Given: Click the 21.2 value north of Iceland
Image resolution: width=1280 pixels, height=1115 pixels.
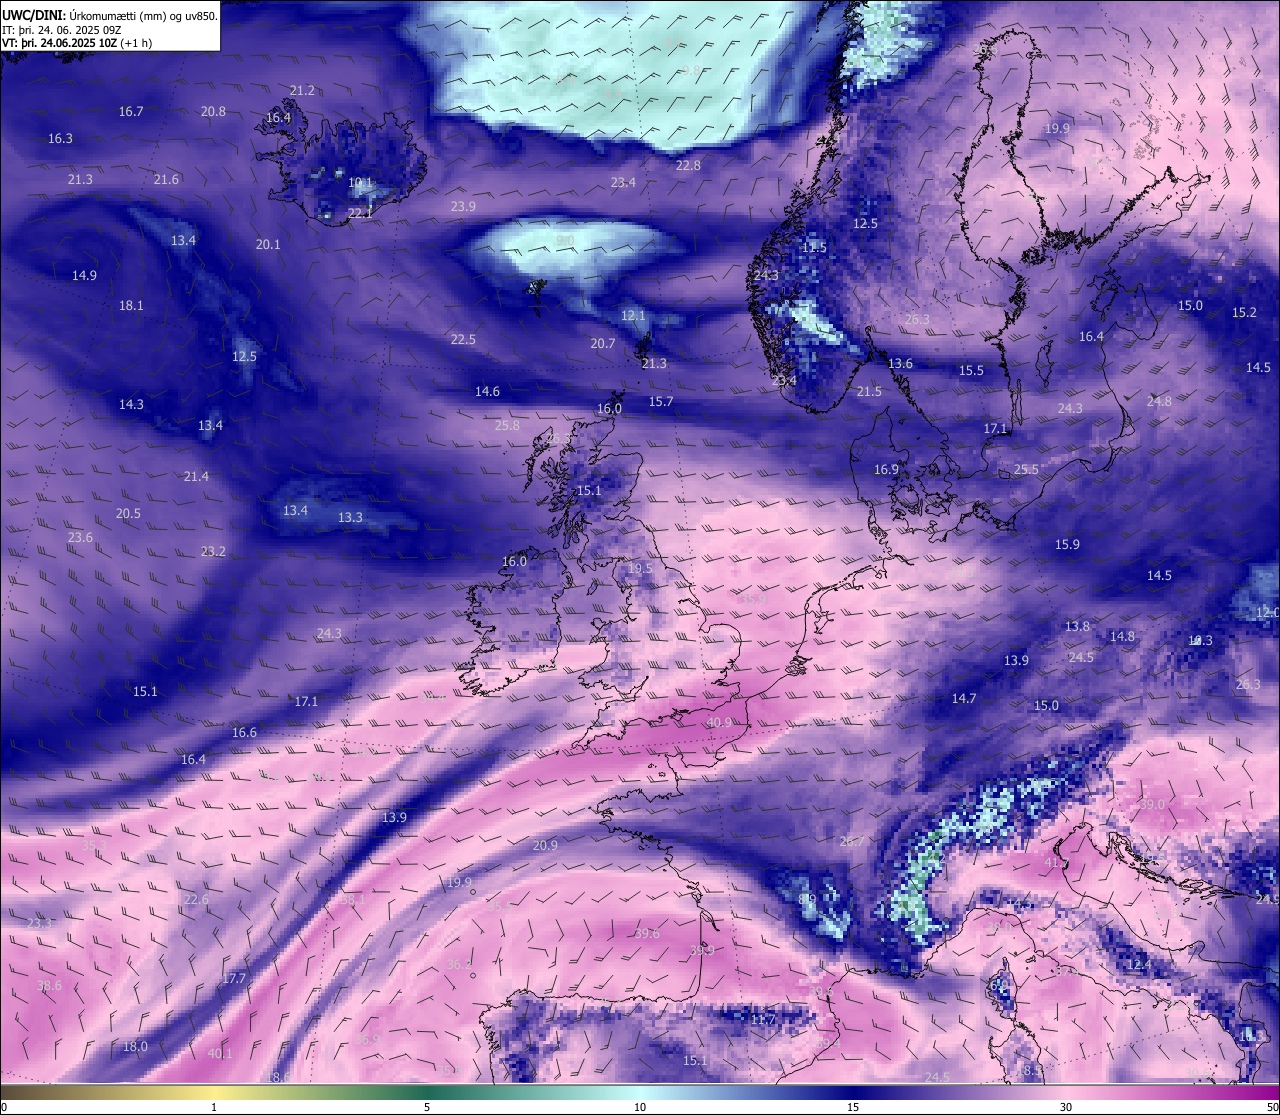Looking at the screenshot, I should coord(302,91).
